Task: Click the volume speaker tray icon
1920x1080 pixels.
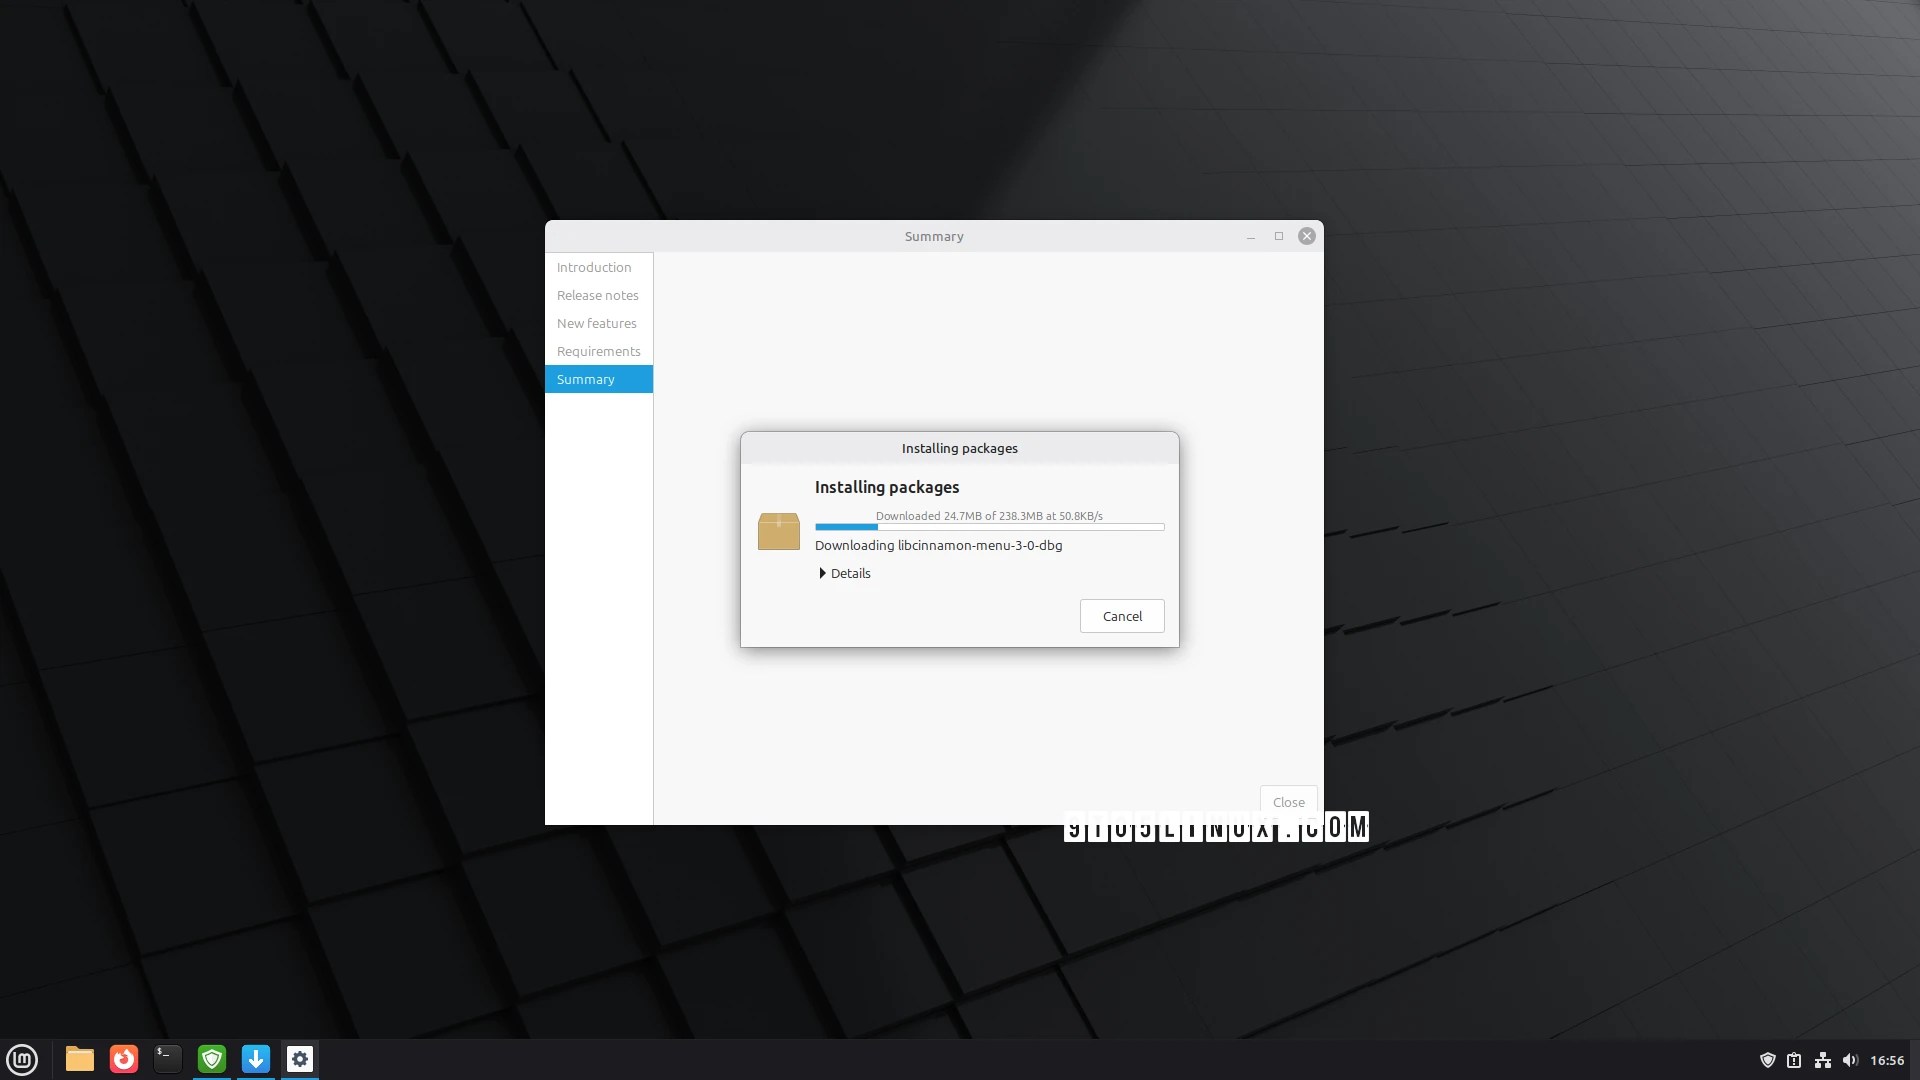Action: (1850, 1060)
